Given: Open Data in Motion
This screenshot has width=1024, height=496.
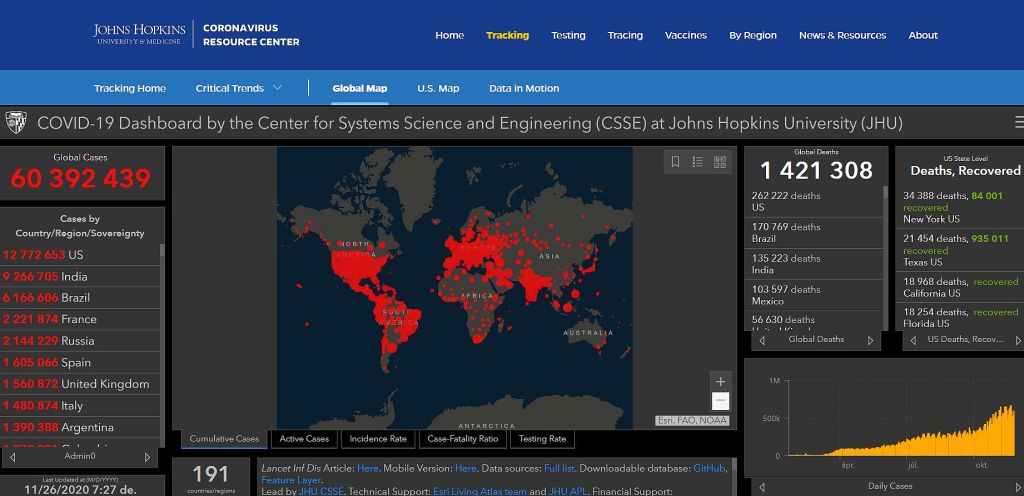Looking at the screenshot, I should click(x=524, y=88).
